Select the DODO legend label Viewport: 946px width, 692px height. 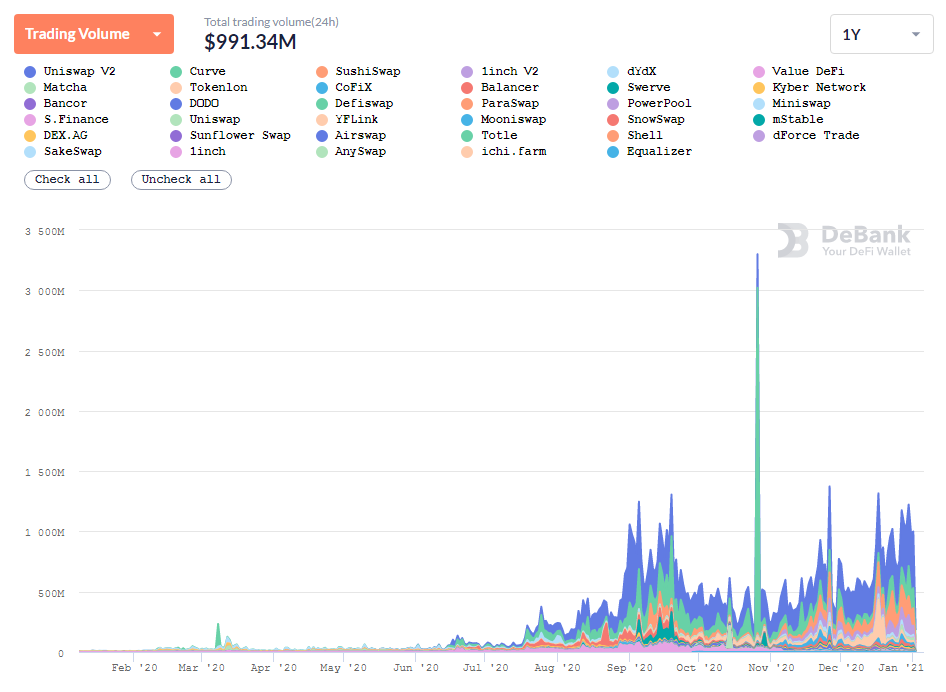pos(204,103)
